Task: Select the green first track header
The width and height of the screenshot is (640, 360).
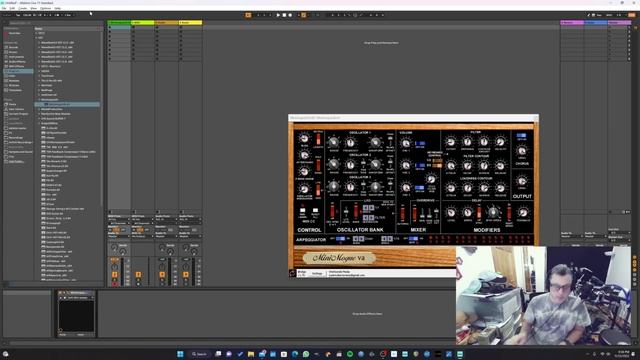Action: [119, 22]
